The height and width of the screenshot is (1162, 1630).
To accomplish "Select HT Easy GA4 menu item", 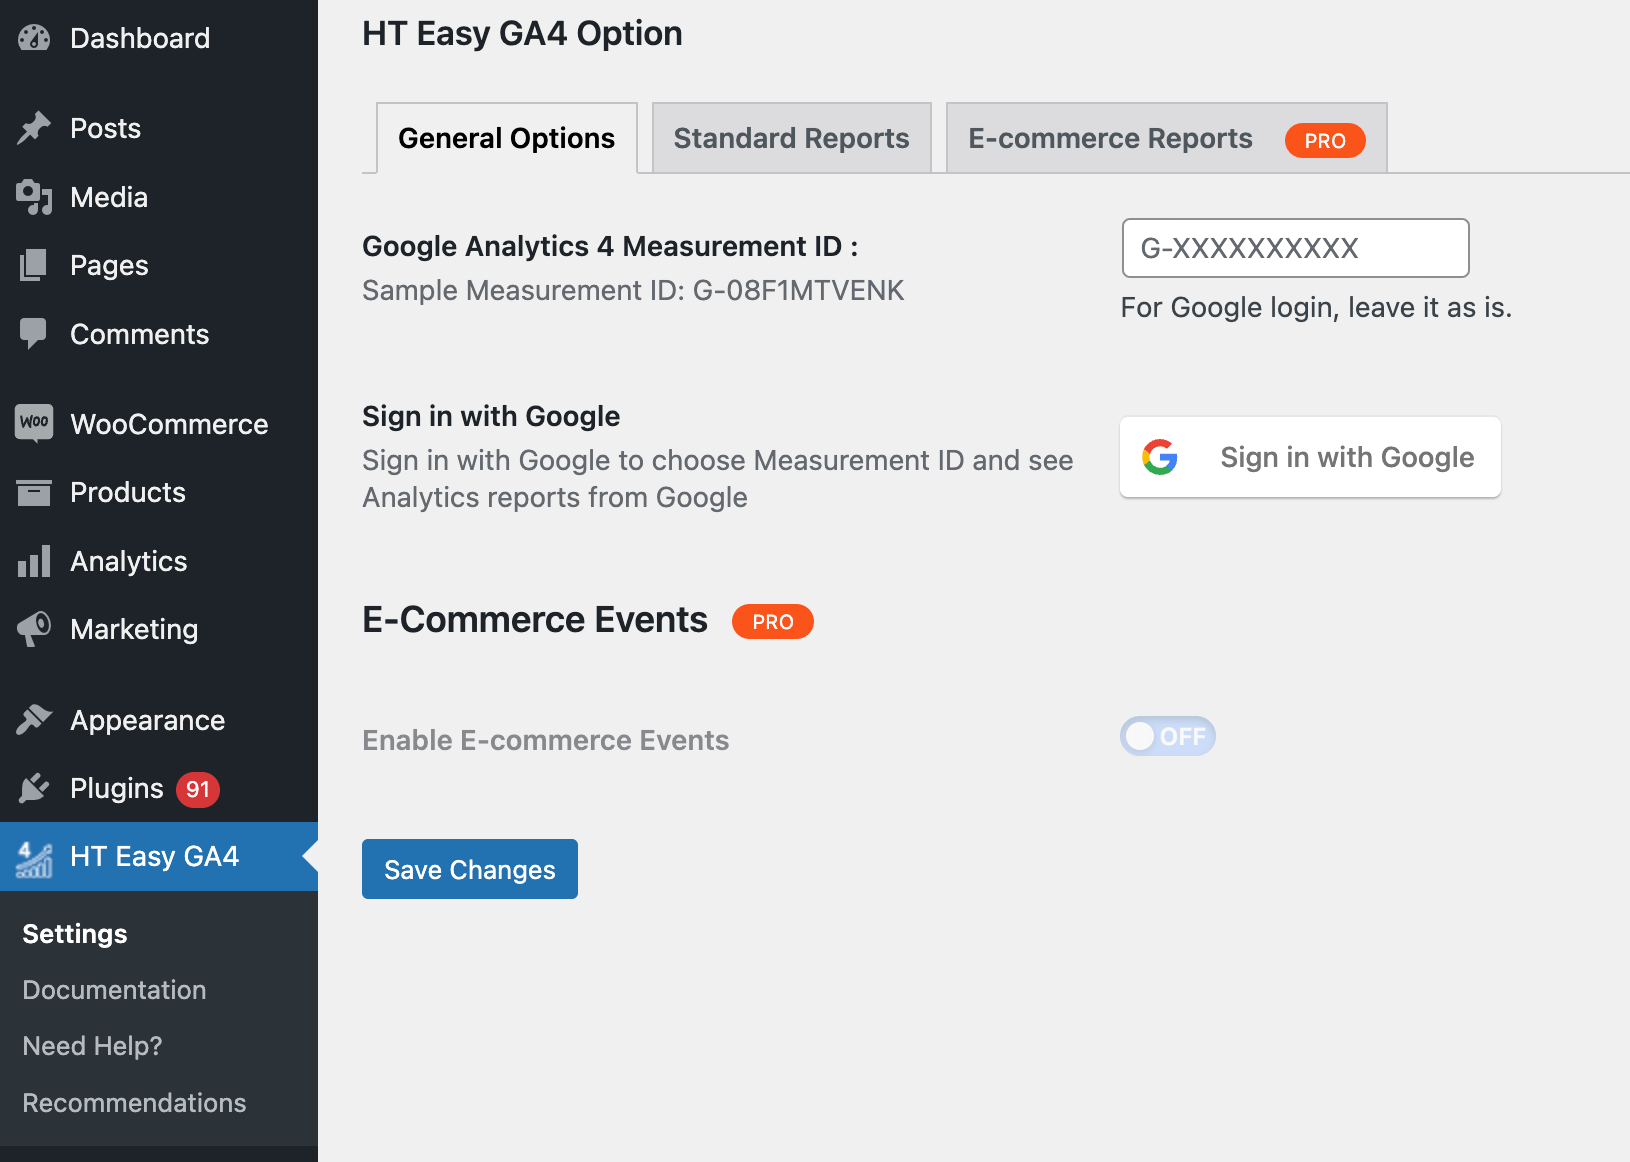I will tap(159, 857).
